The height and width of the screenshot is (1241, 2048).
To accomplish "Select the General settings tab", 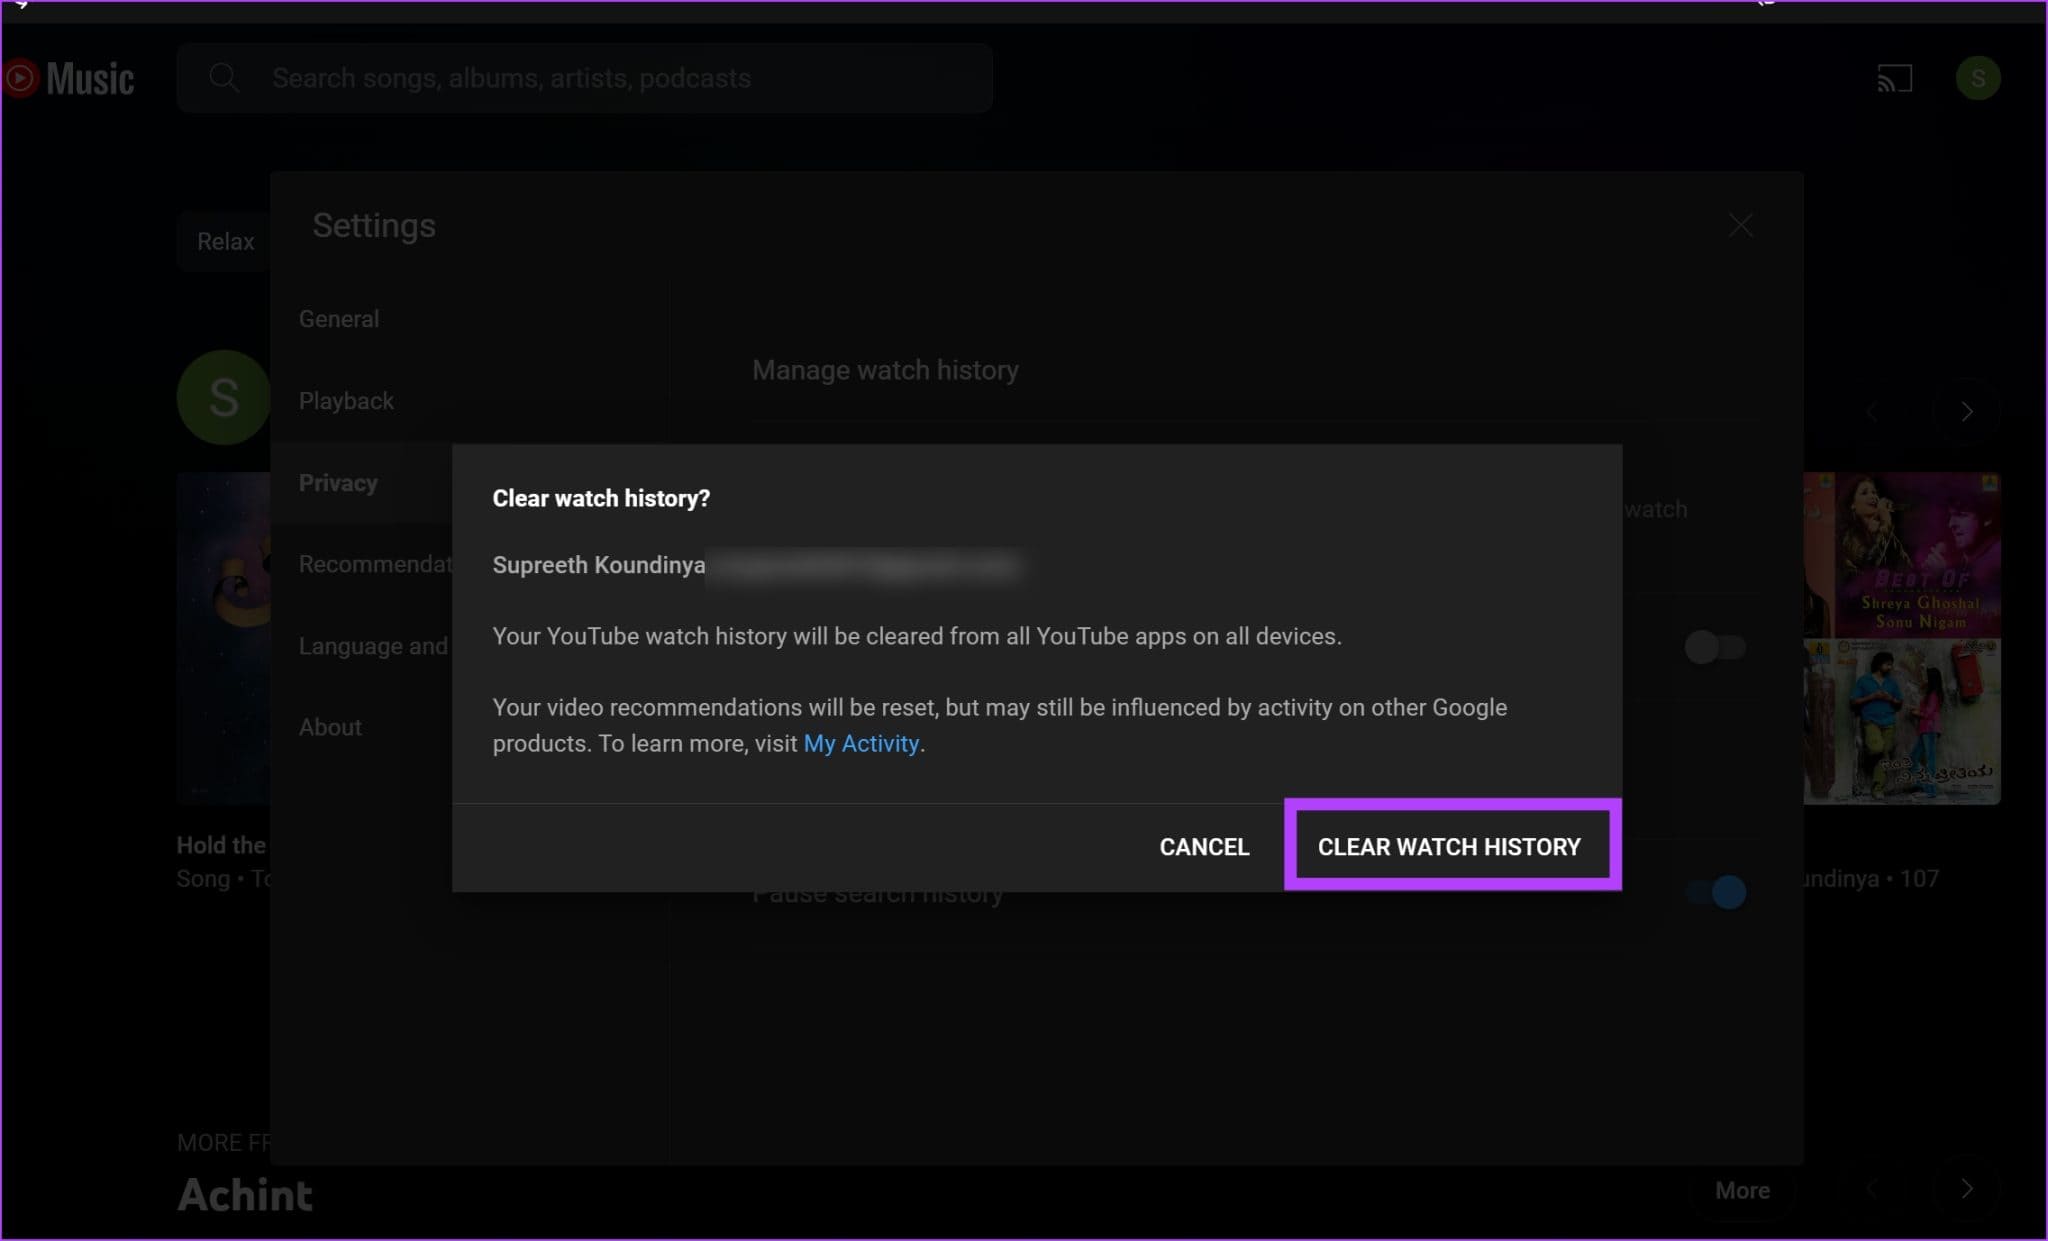I will coord(338,319).
